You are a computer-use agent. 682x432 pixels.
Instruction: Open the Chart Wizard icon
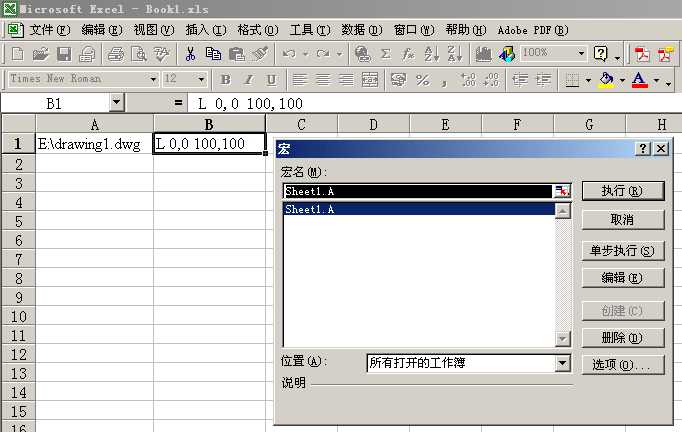coord(483,54)
